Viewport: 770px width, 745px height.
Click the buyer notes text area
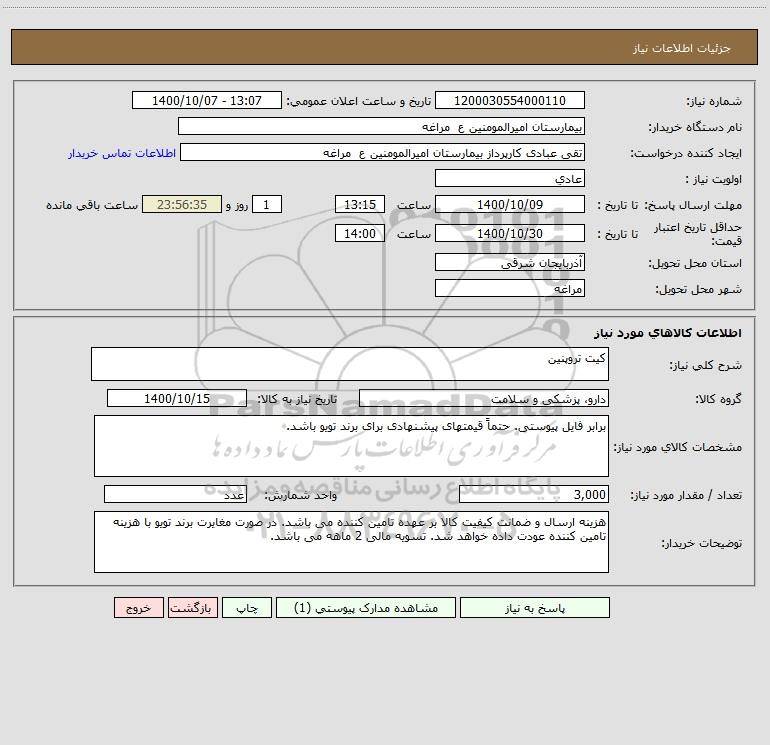pos(351,542)
